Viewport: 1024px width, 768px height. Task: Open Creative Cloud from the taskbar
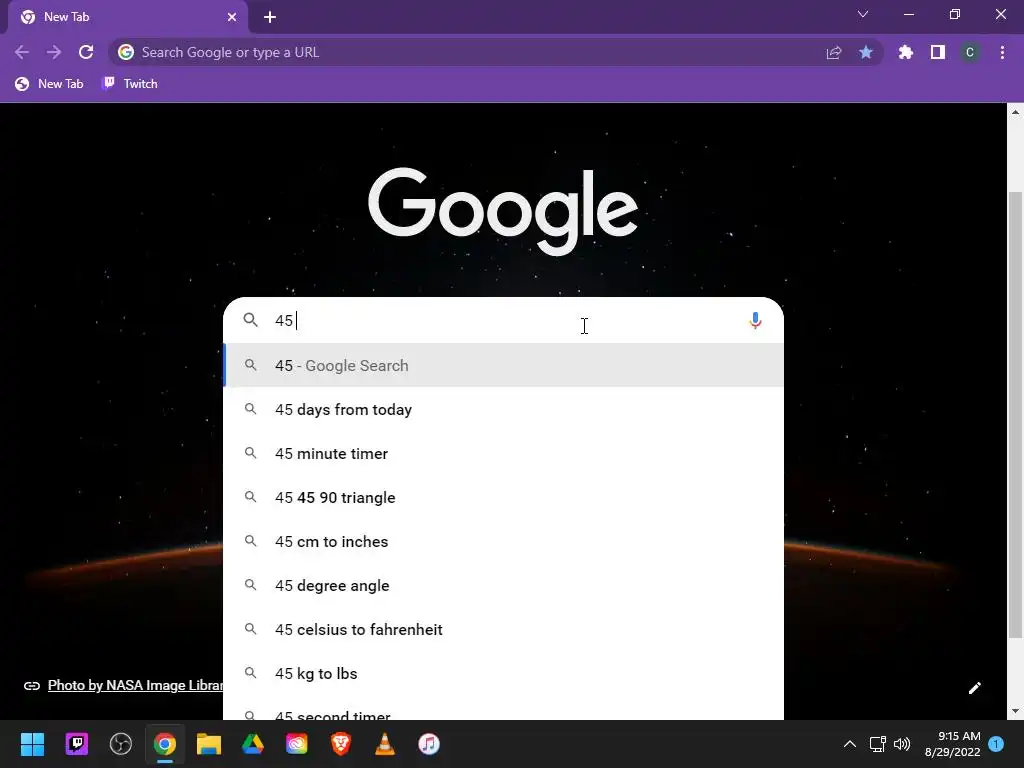pos(296,744)
